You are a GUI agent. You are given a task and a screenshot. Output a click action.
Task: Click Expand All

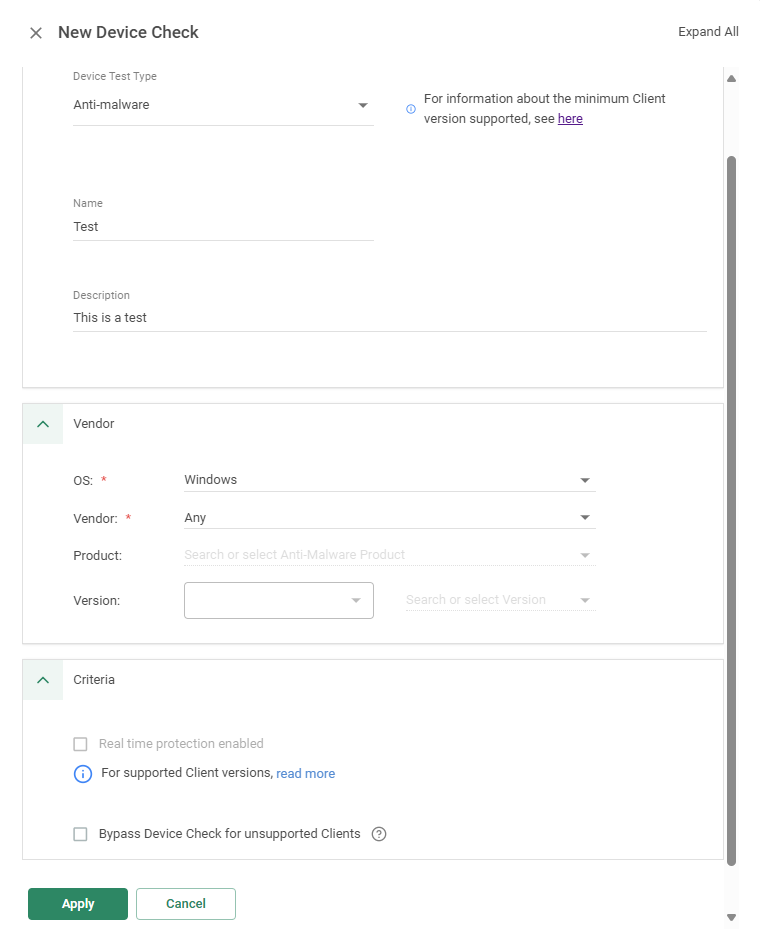coord(708,31)
